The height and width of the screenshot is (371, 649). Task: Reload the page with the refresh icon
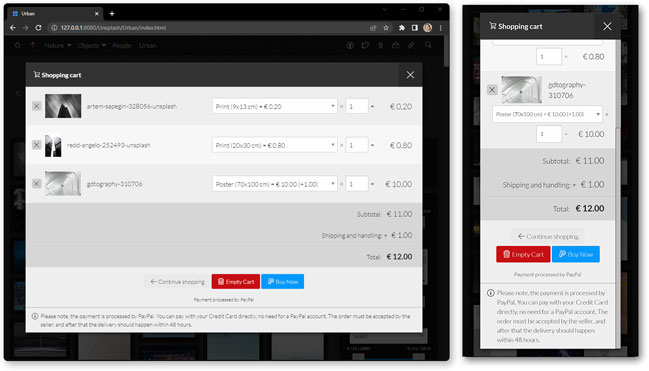click(x=38, y=28)
